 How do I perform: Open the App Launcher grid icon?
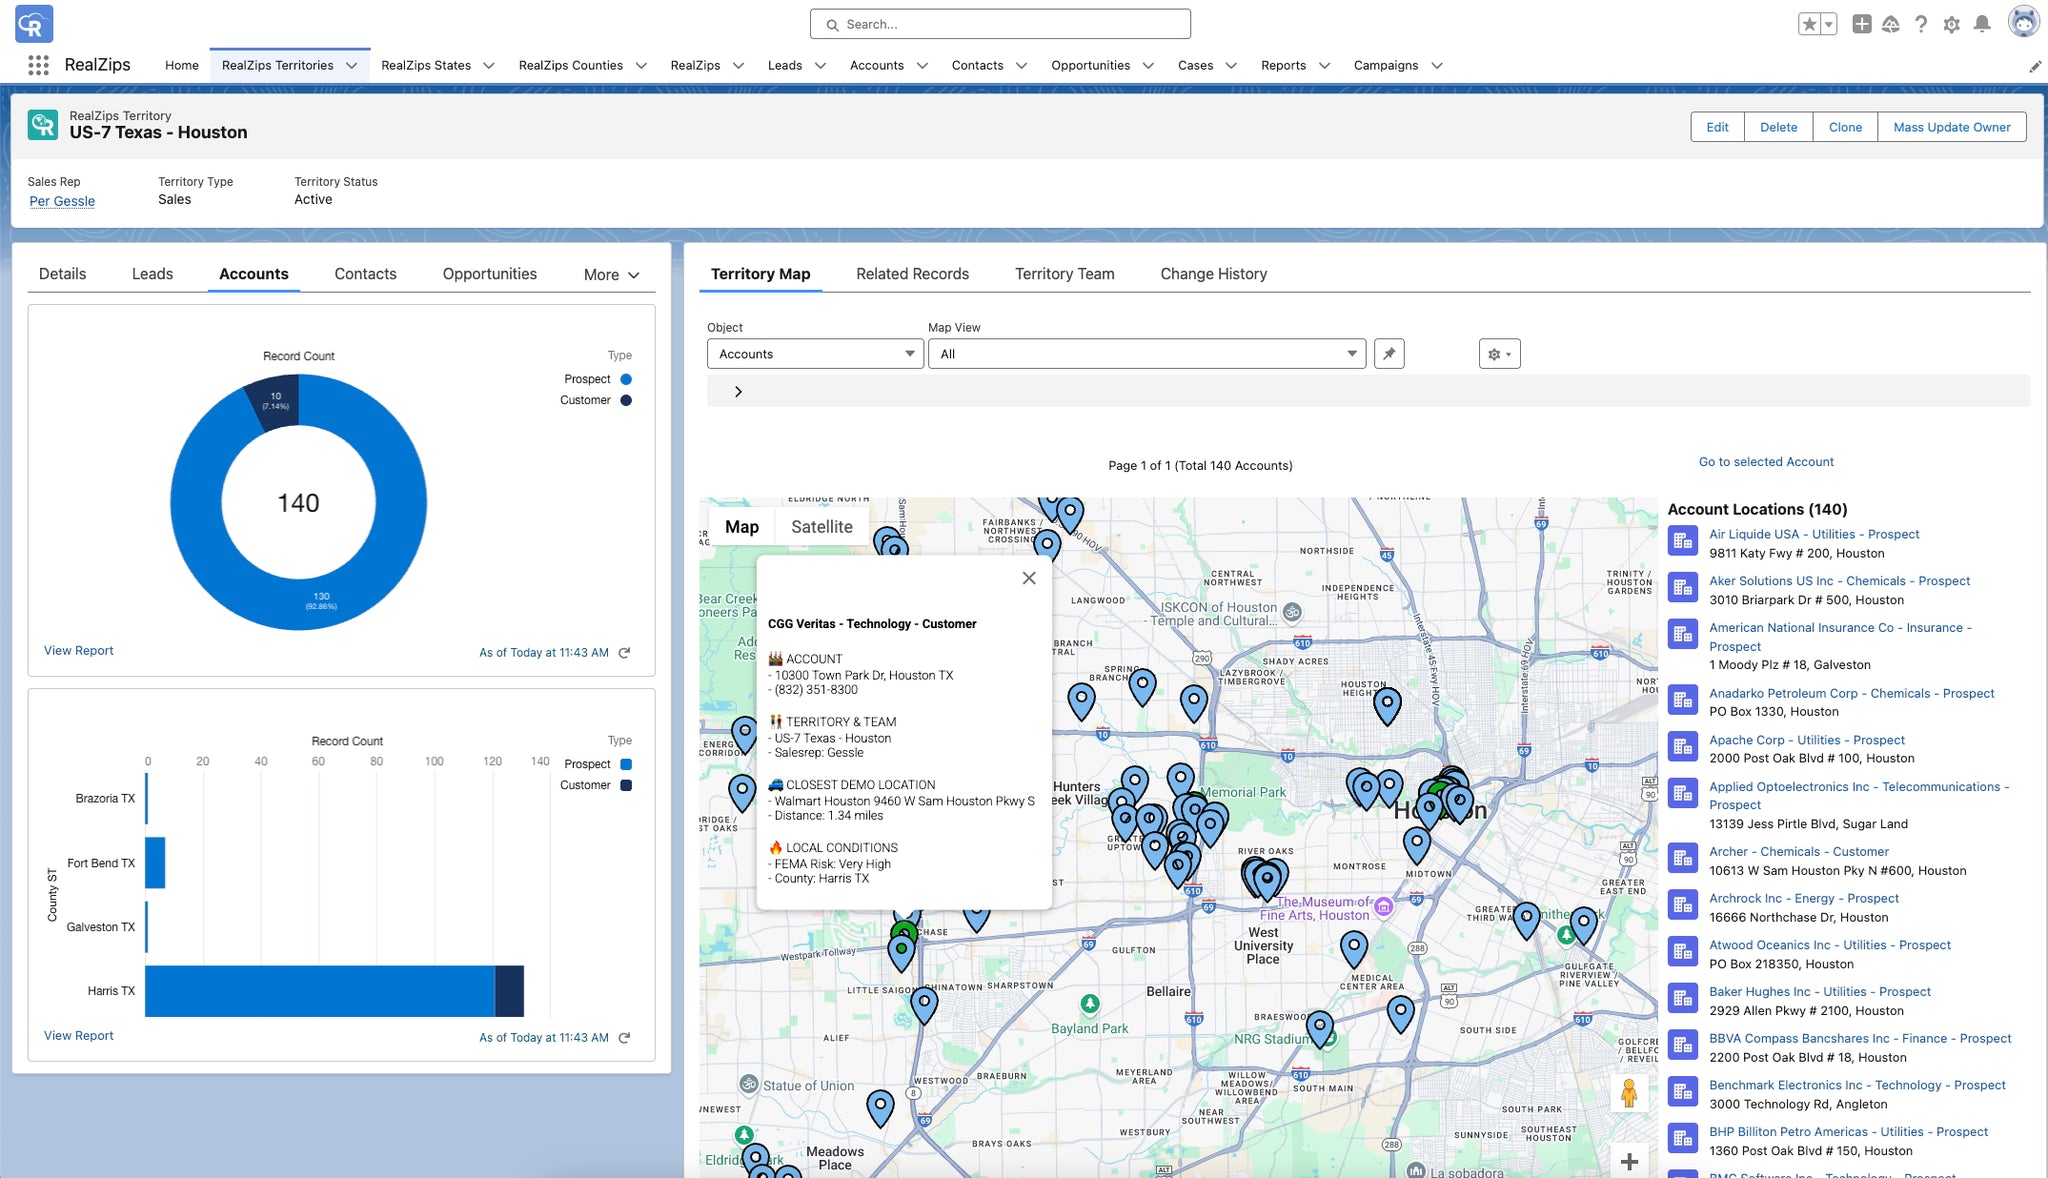[x=38, y=65]
